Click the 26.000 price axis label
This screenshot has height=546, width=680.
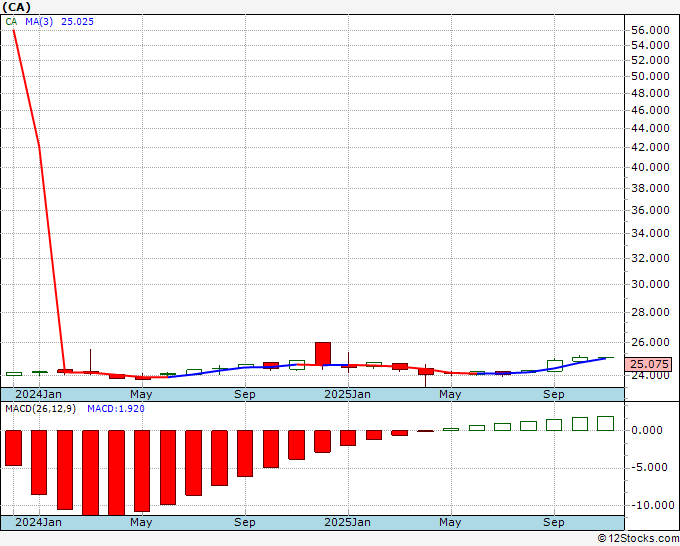650,342
